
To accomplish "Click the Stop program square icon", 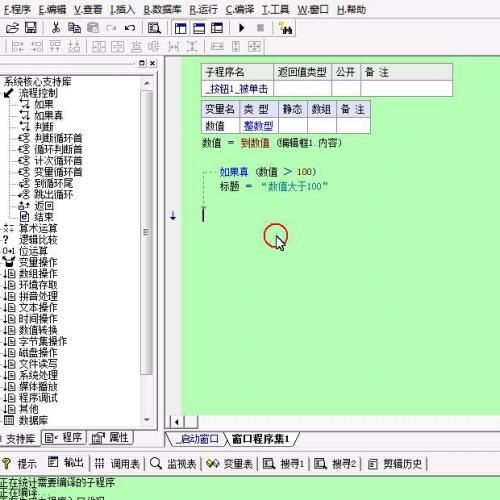I will point(260,28).
